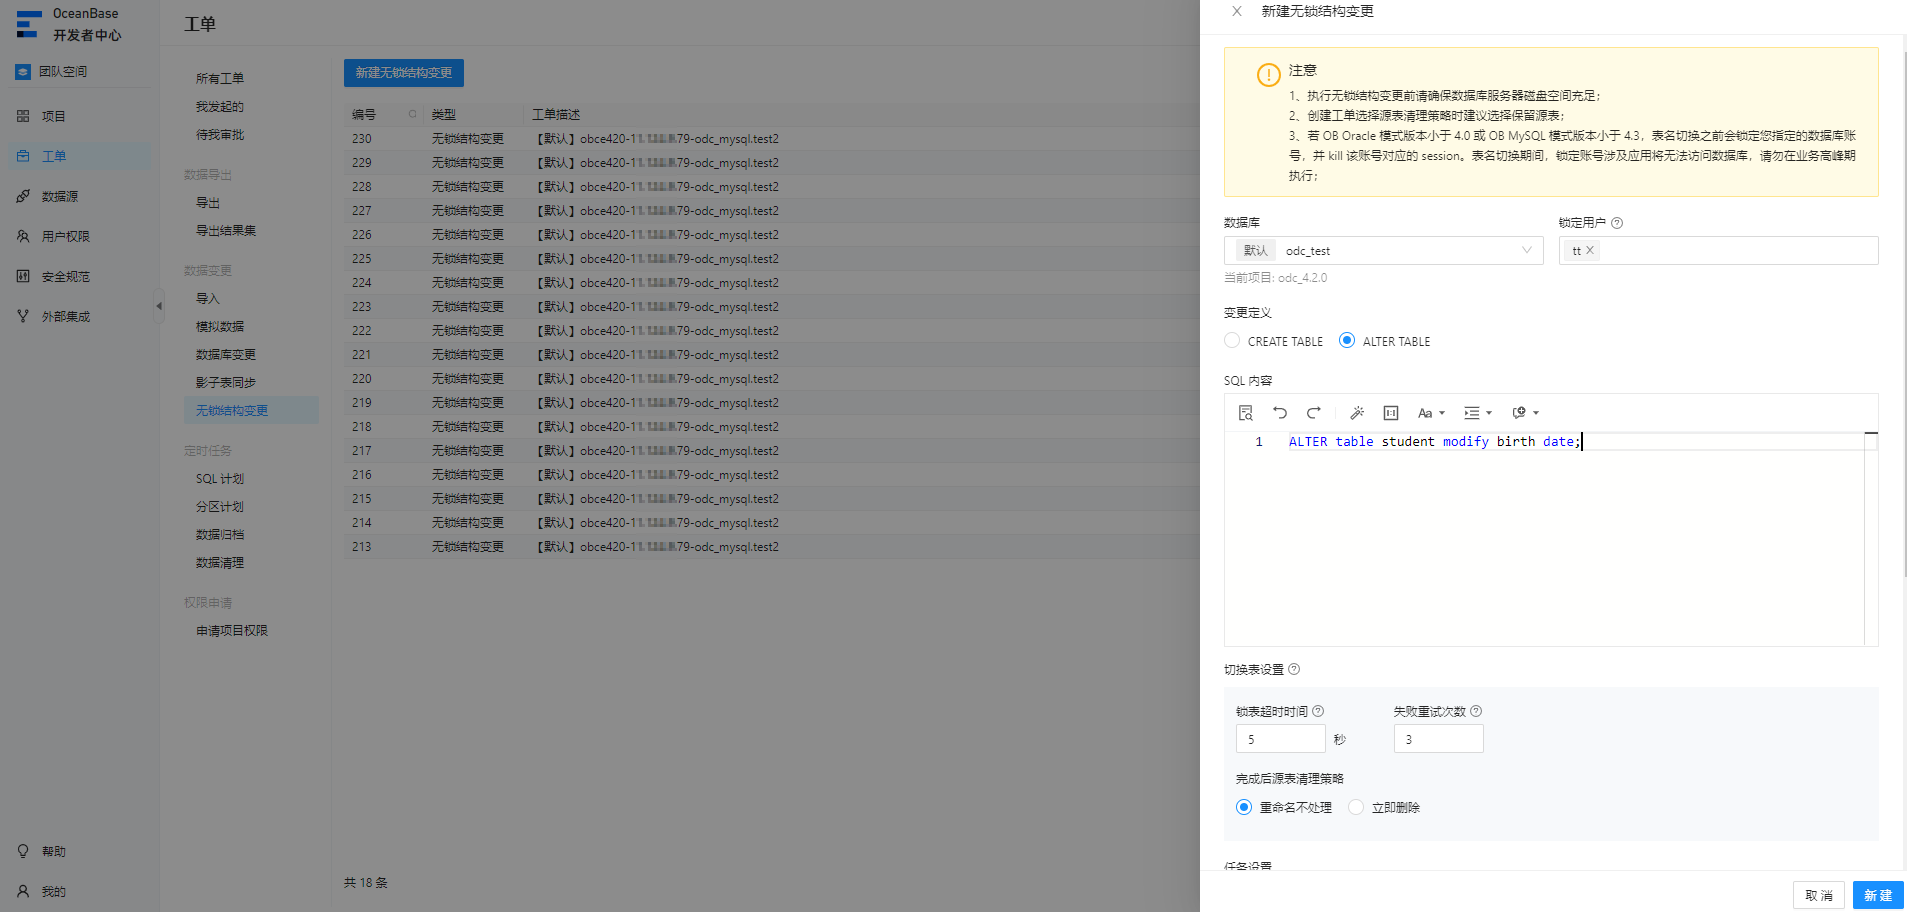Click the redo icon in SQL editor

(x=1314, y=413)
